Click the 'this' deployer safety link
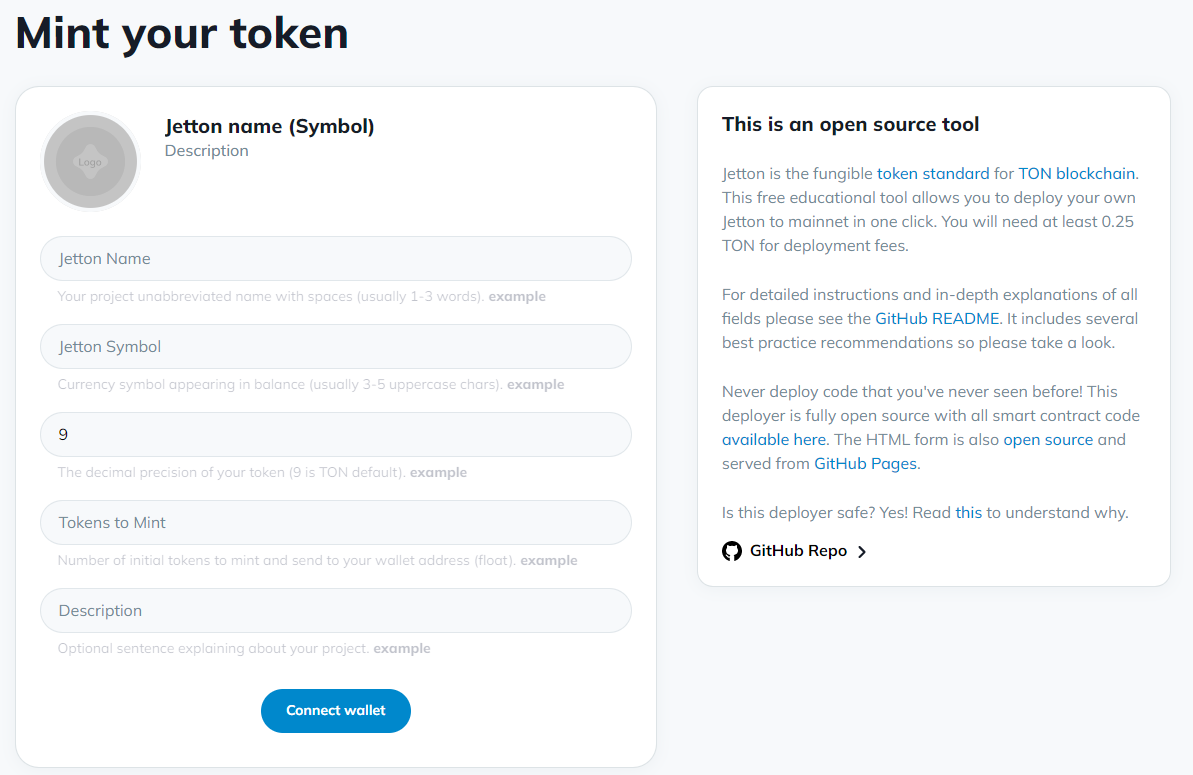 [968, 512]
